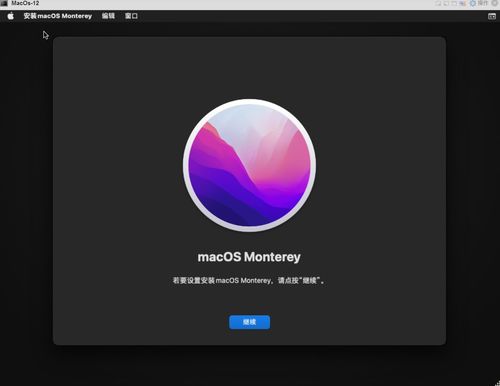Viewport: 500px width, 386px height.
Task: Click the MacOs-12 window title text
Action: [25, 3]
